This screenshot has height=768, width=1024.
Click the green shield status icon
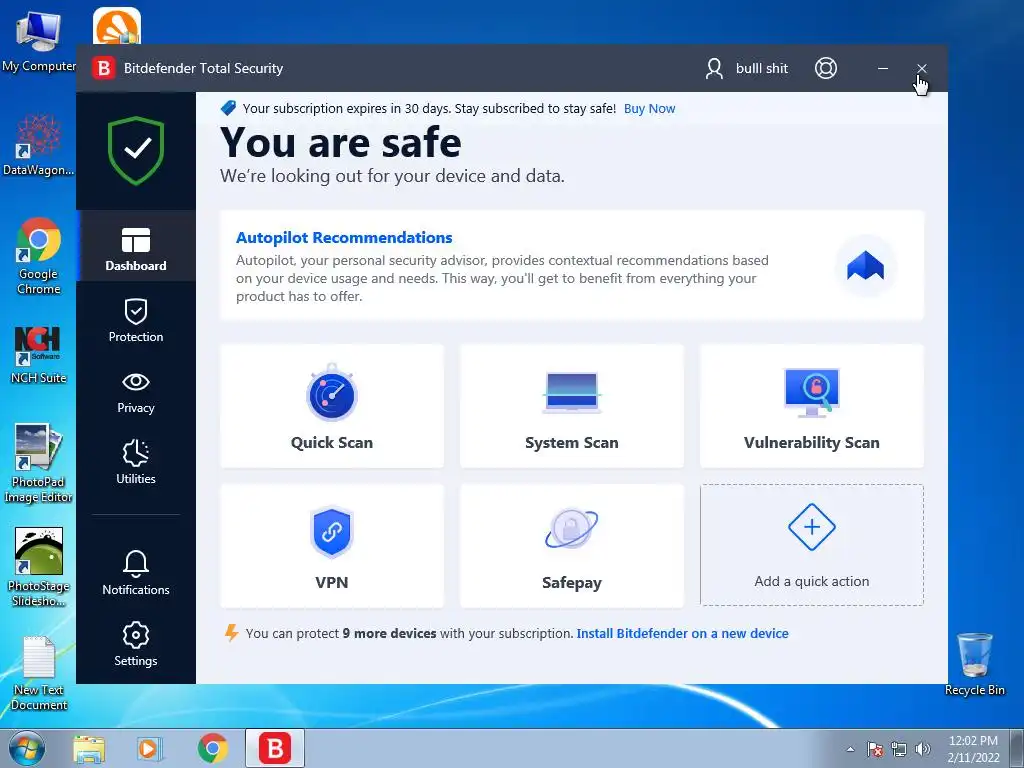136,151
